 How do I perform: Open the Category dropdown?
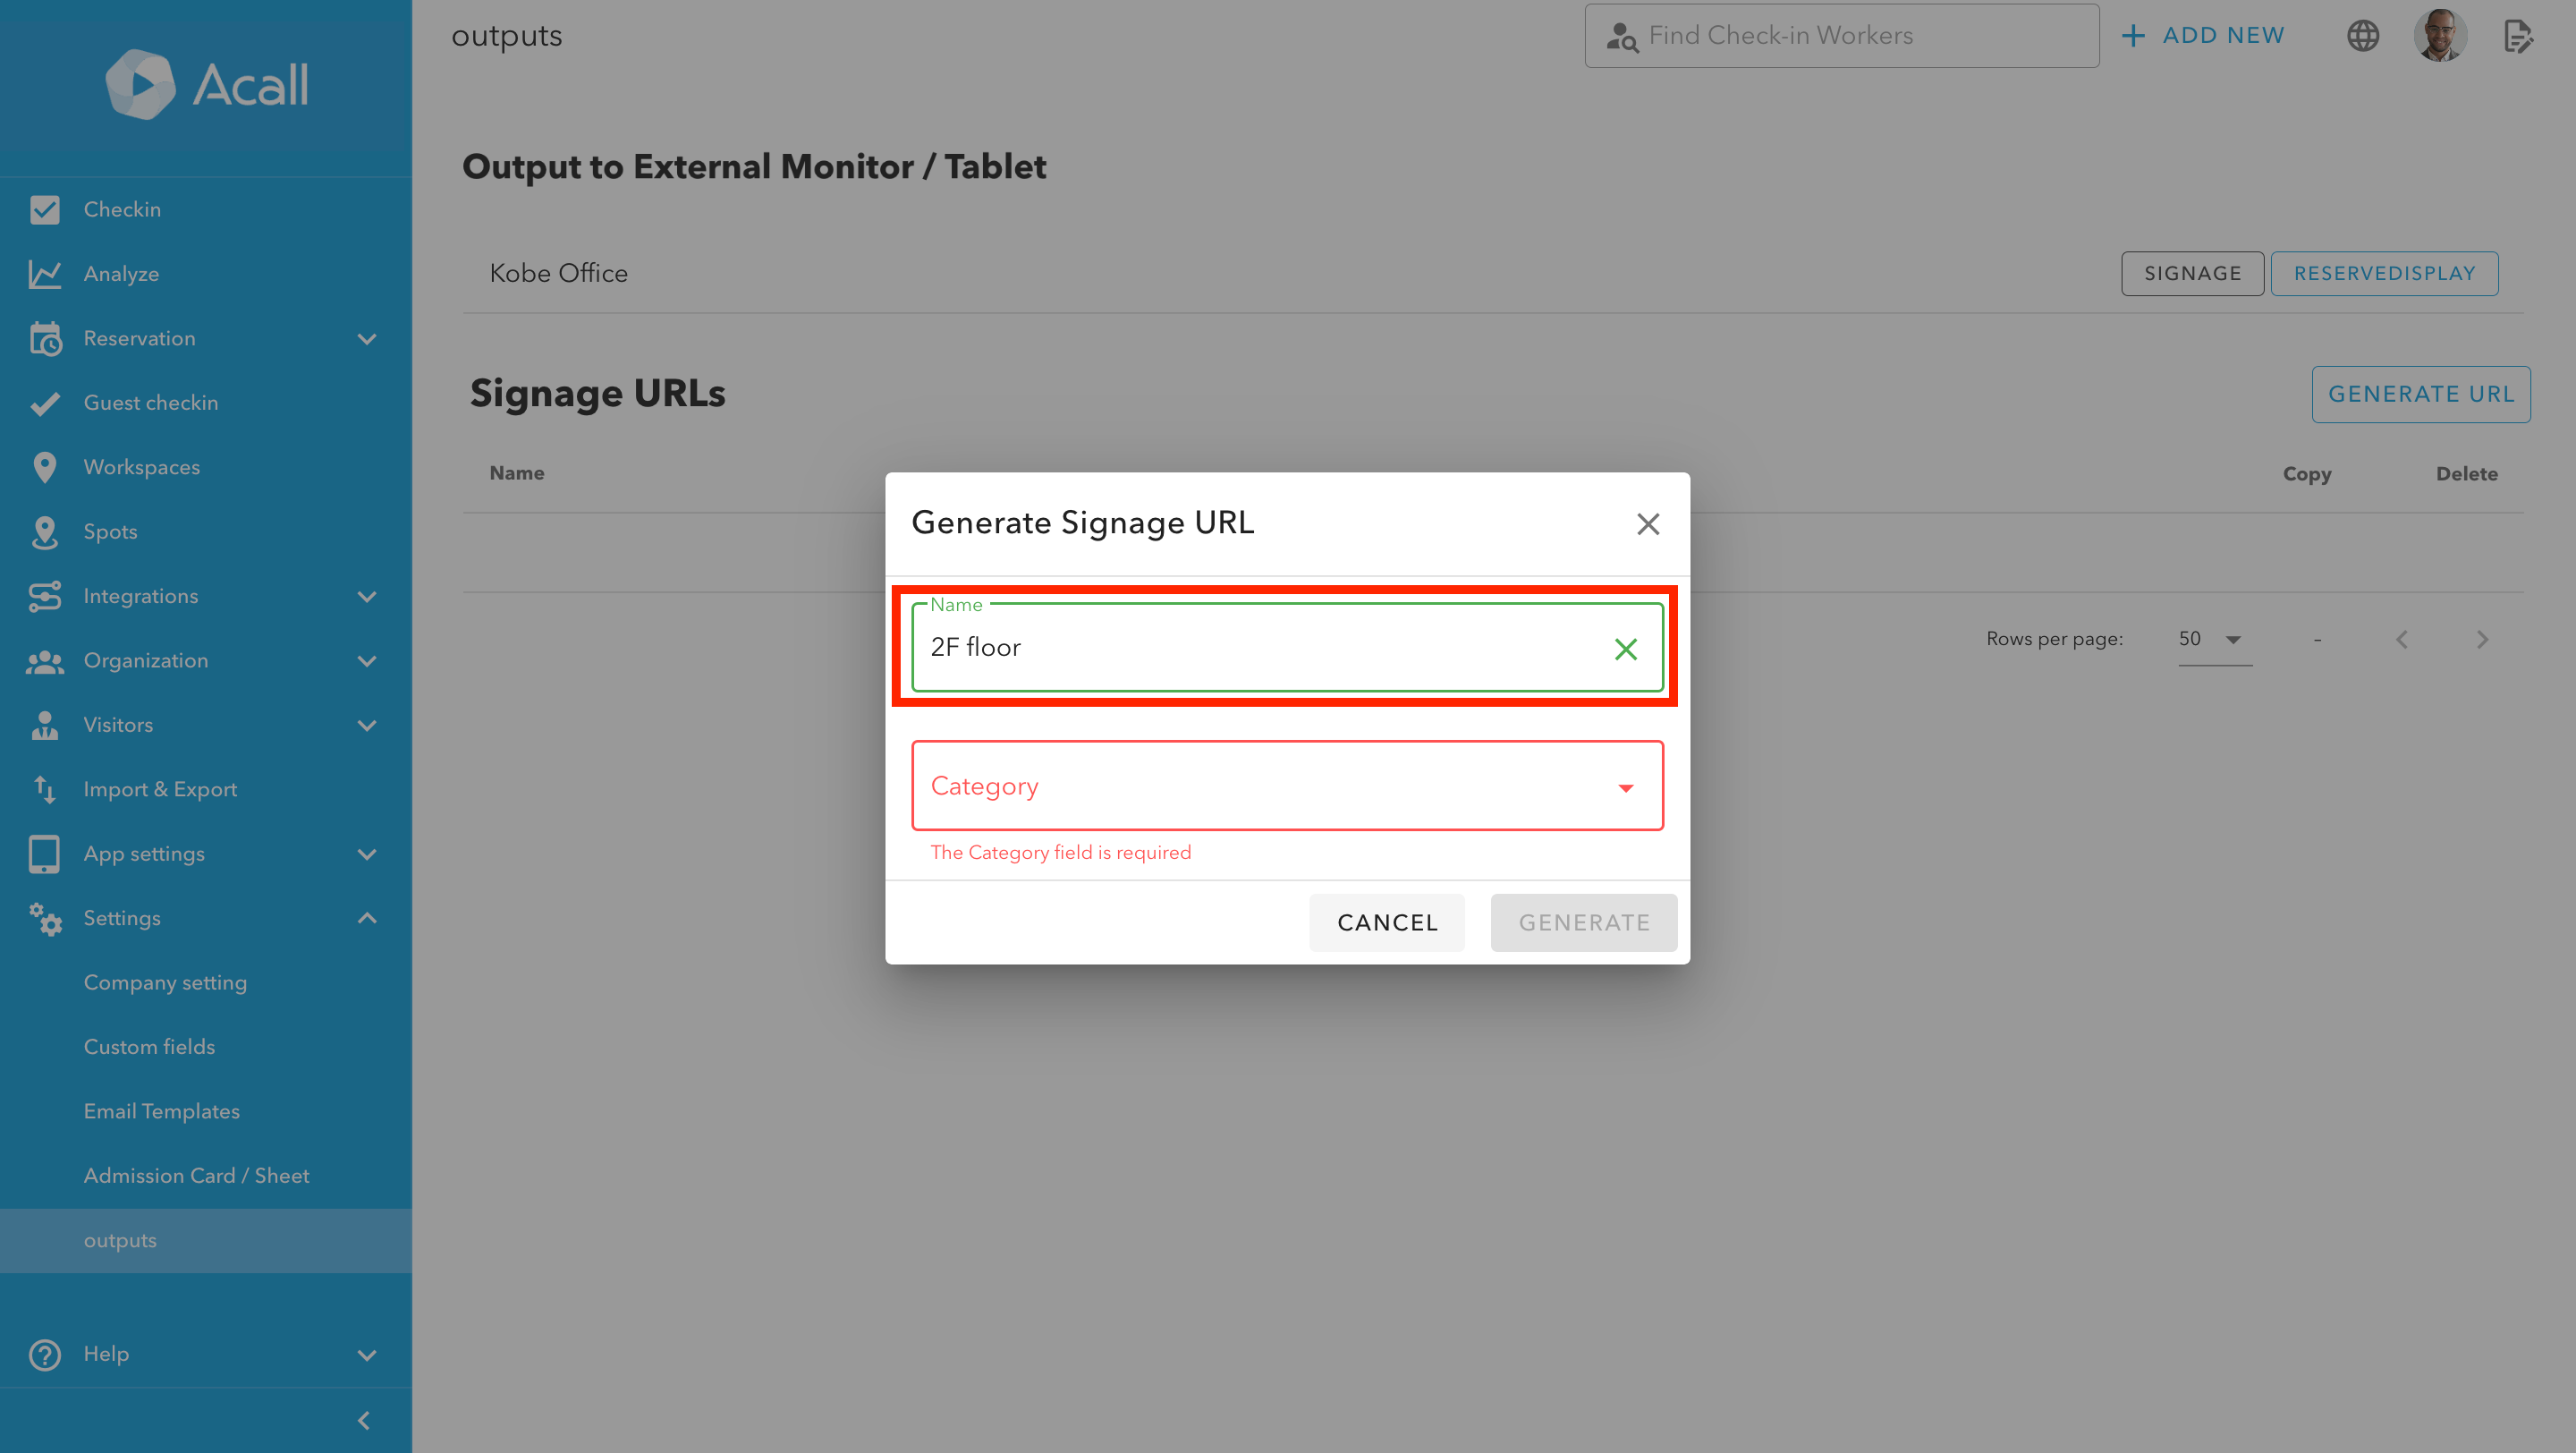pyautogui.click(x=1286, y=786)
